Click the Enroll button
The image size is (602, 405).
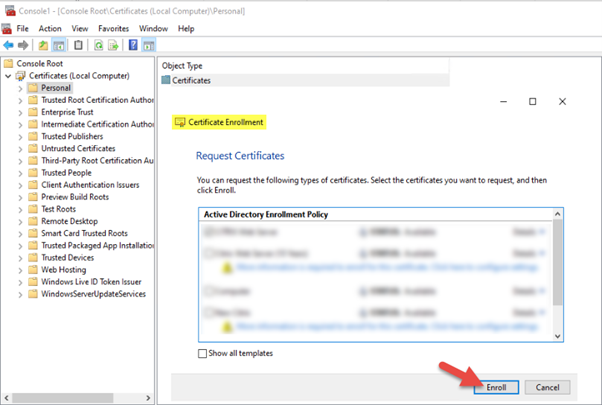(x=496, y=387)
